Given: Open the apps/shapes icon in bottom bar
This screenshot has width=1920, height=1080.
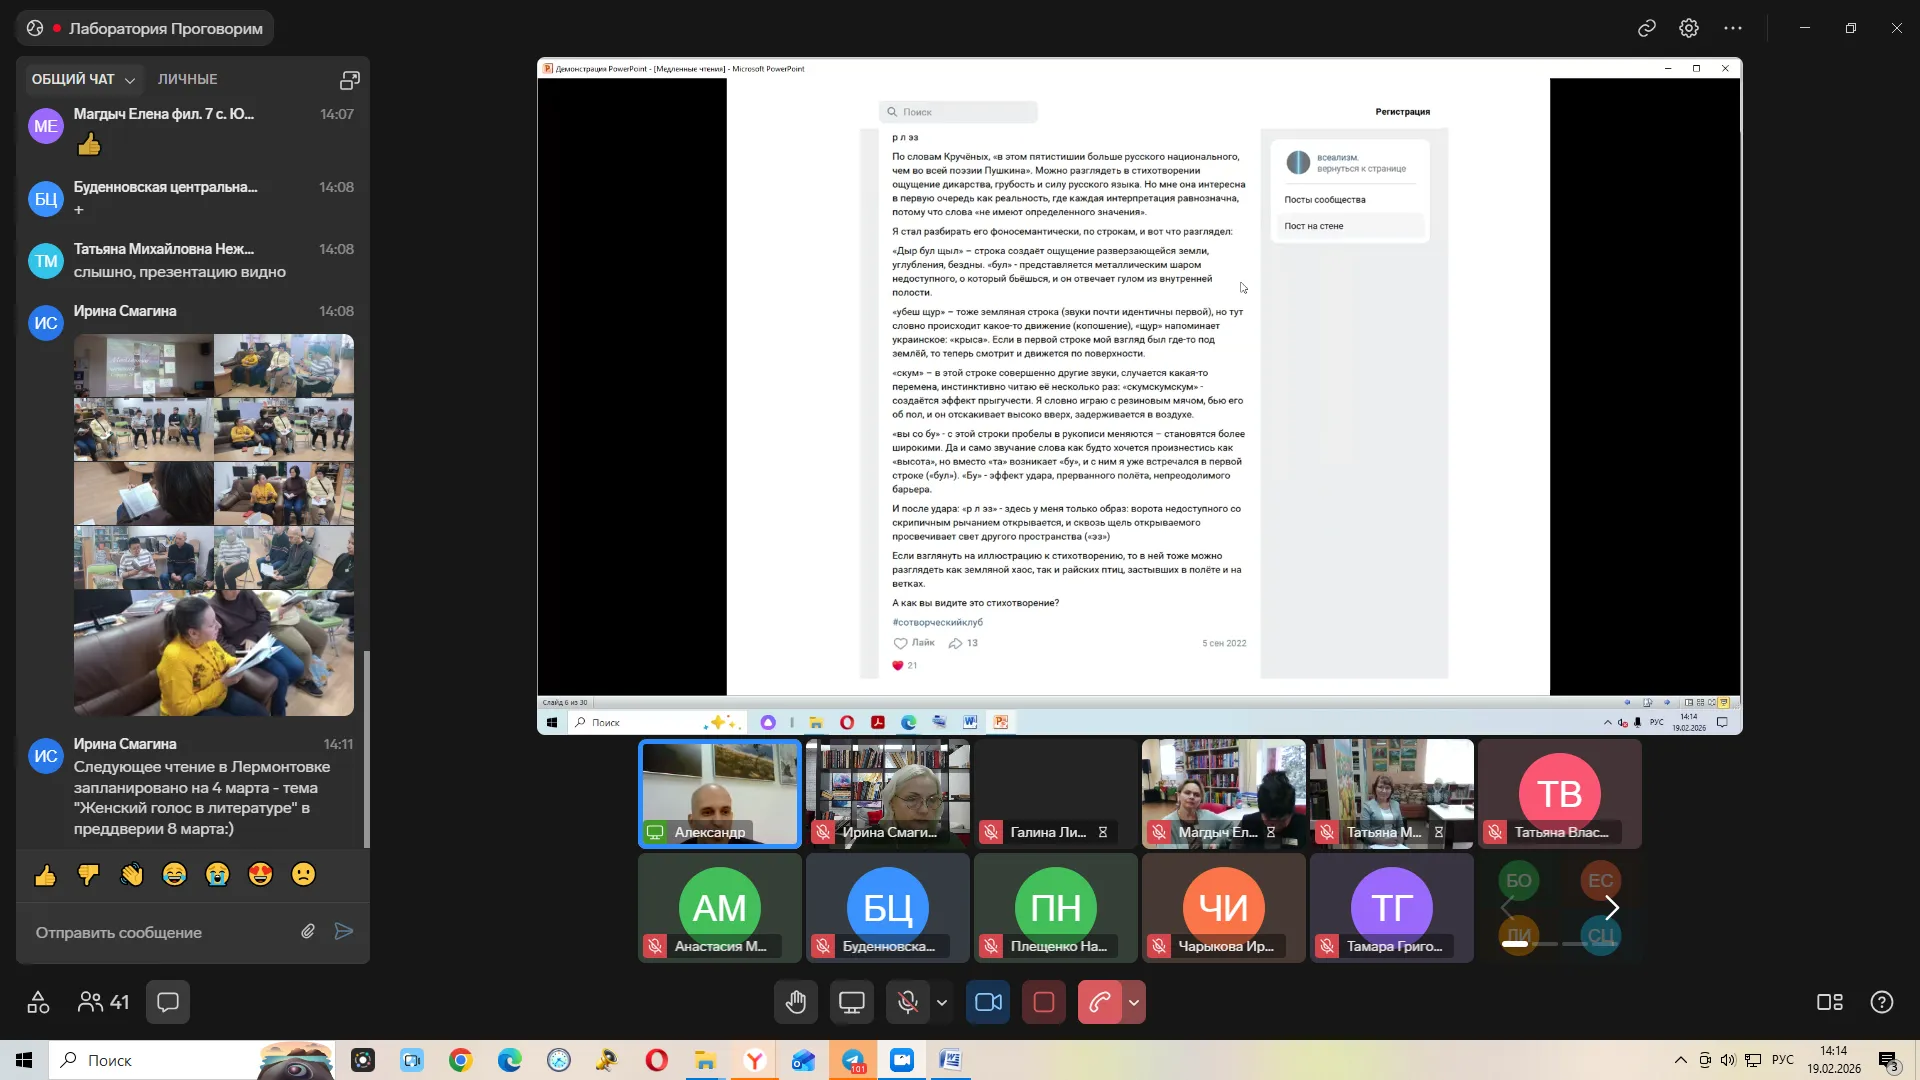Looking at the screenshot, I should [38, 1002].
